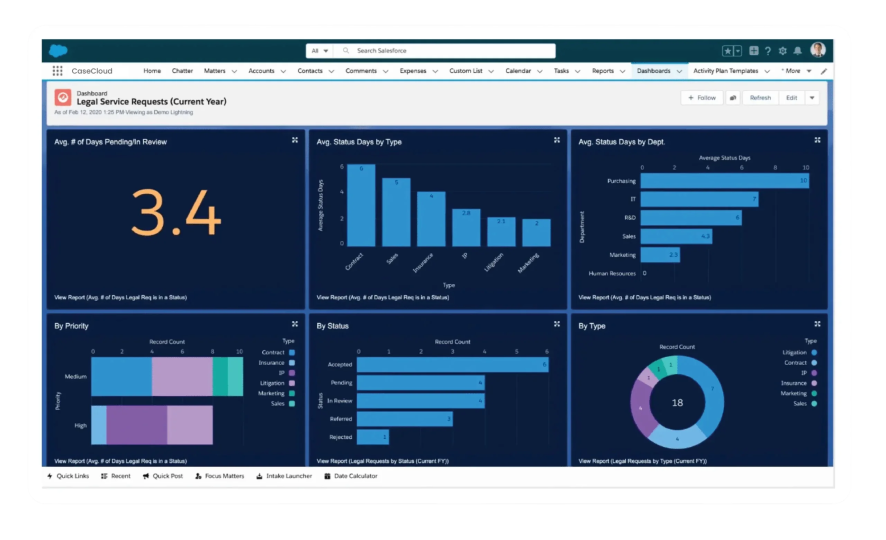Edit the navigation bar with pencil icon
886x540 pixels.
(x=824, y=71)
